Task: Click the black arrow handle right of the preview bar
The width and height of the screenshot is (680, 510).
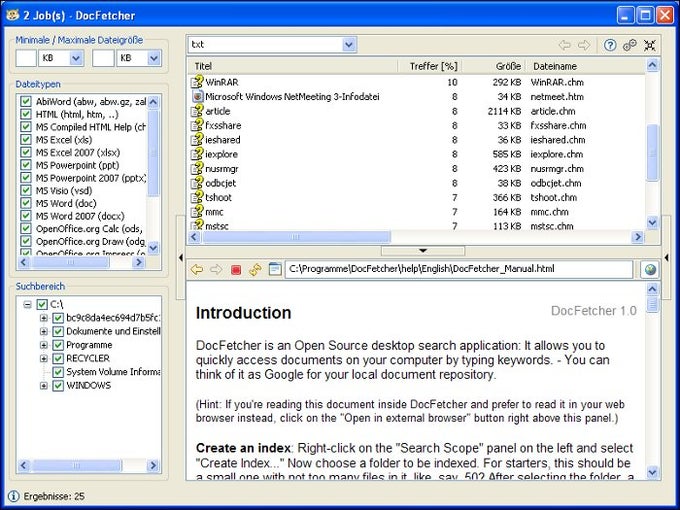Action: (666, 258)
